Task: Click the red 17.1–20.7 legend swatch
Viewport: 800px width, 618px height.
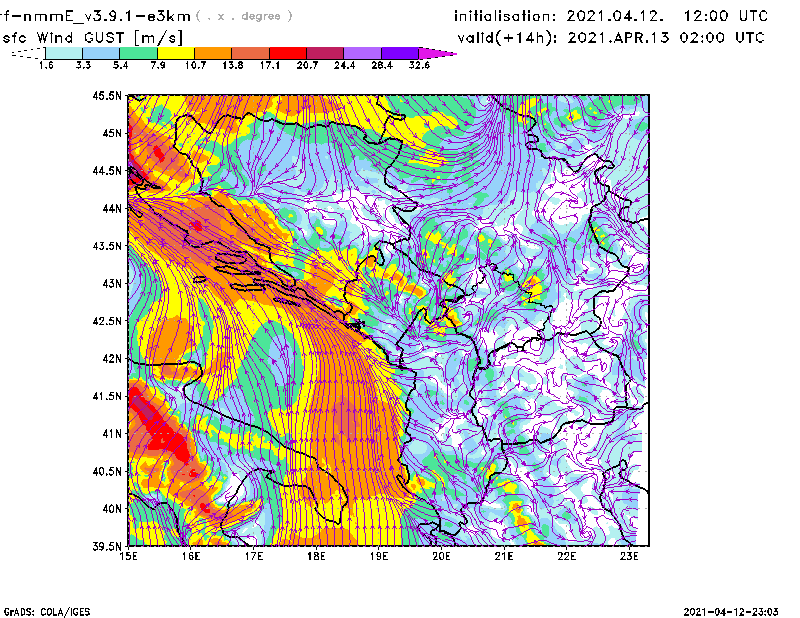Action: (288, 53)
